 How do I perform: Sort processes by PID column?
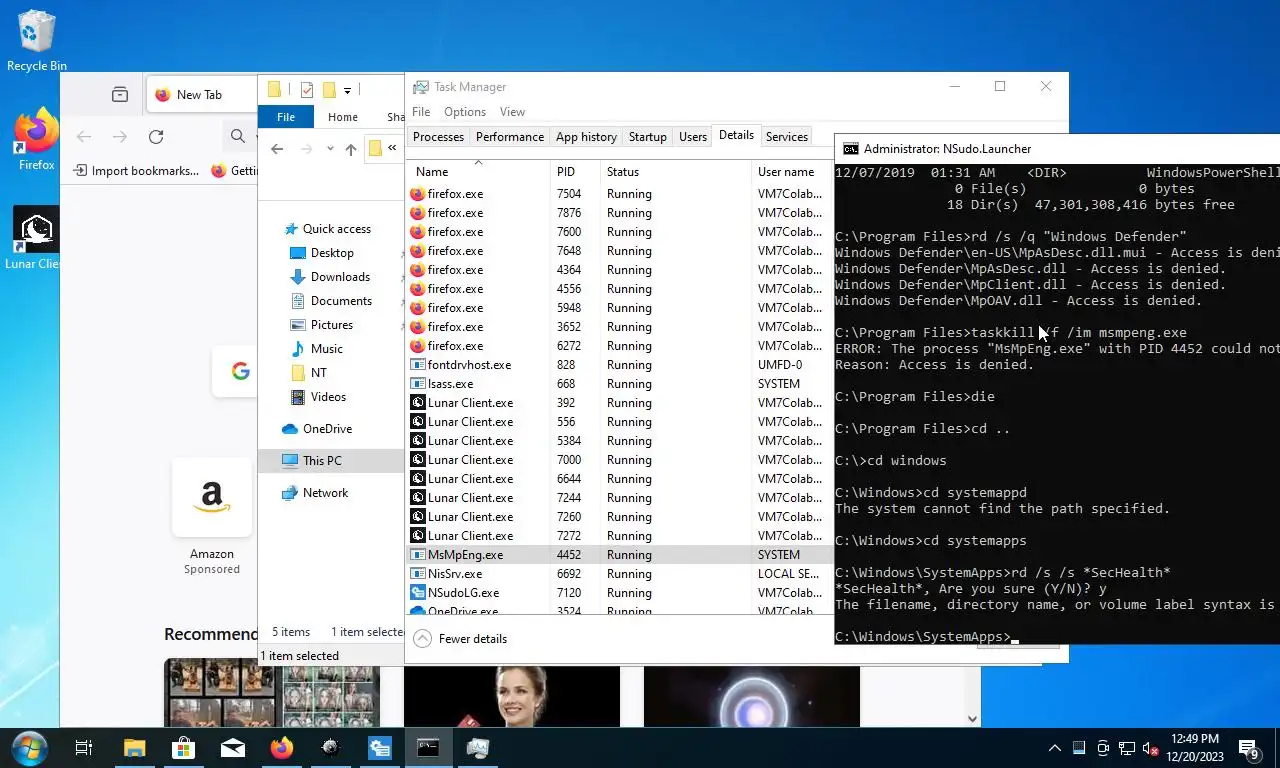[575, 171]
